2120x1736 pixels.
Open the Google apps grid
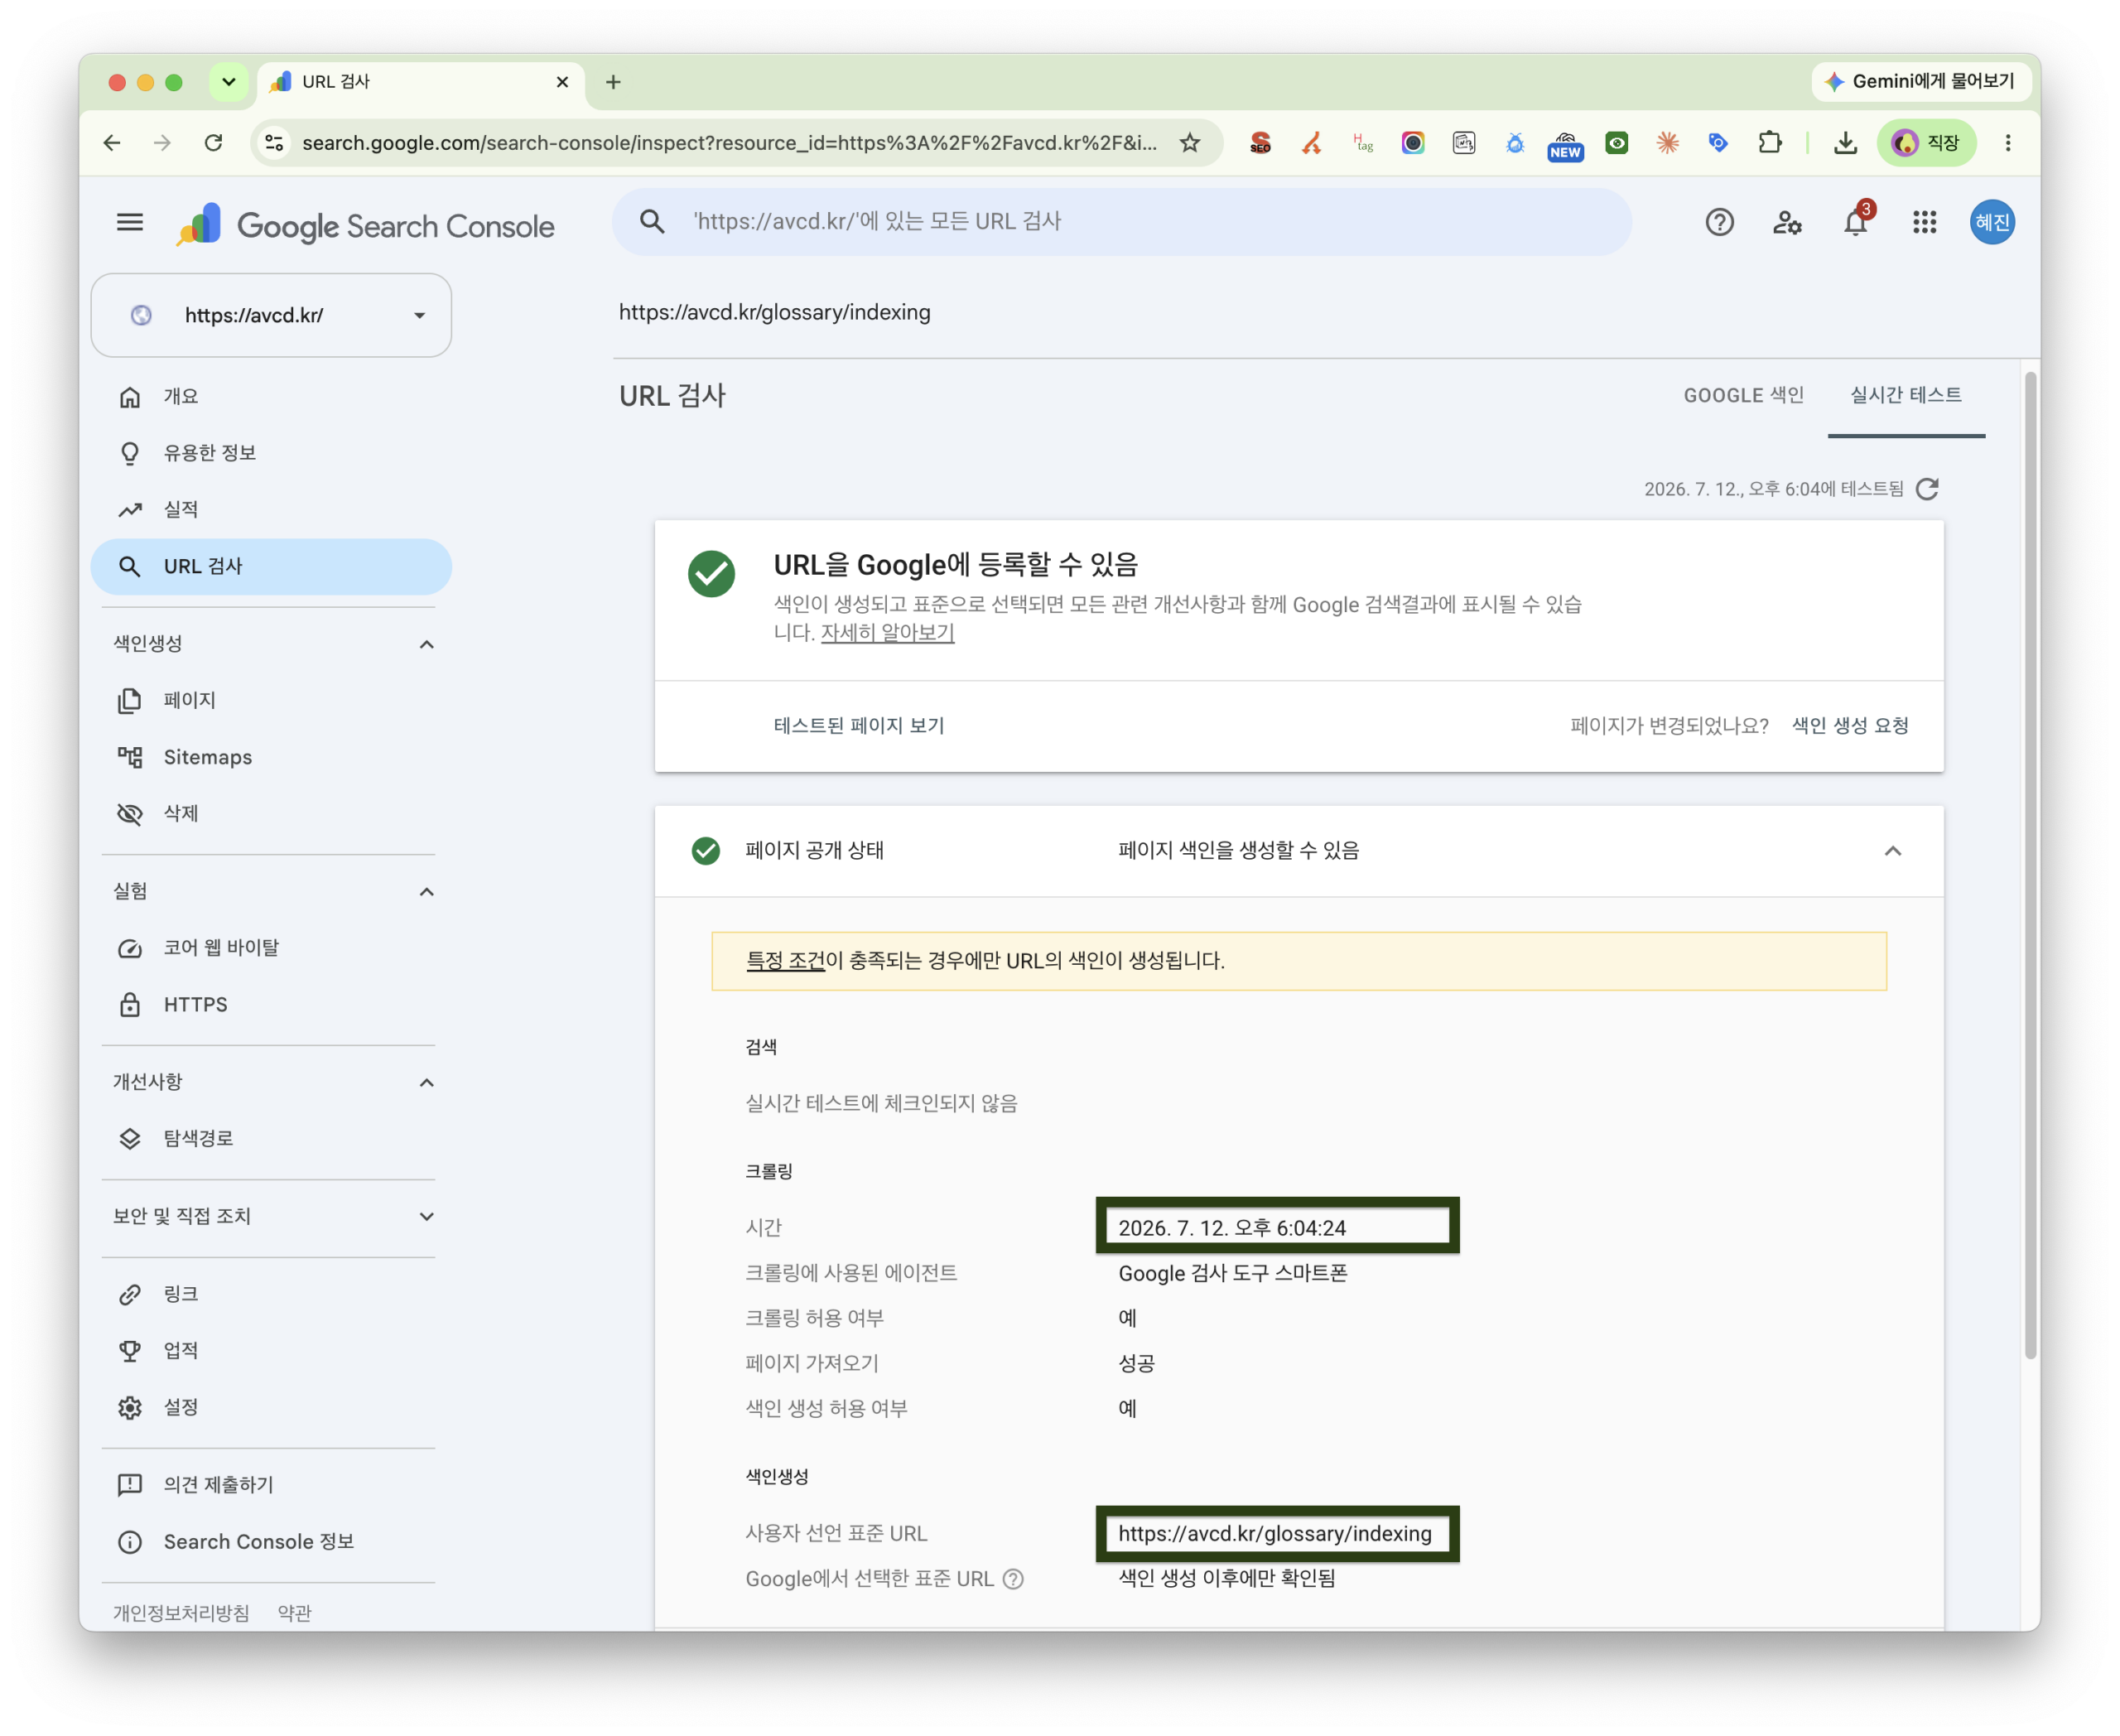pyautogui.click(x=1924, y=222)
